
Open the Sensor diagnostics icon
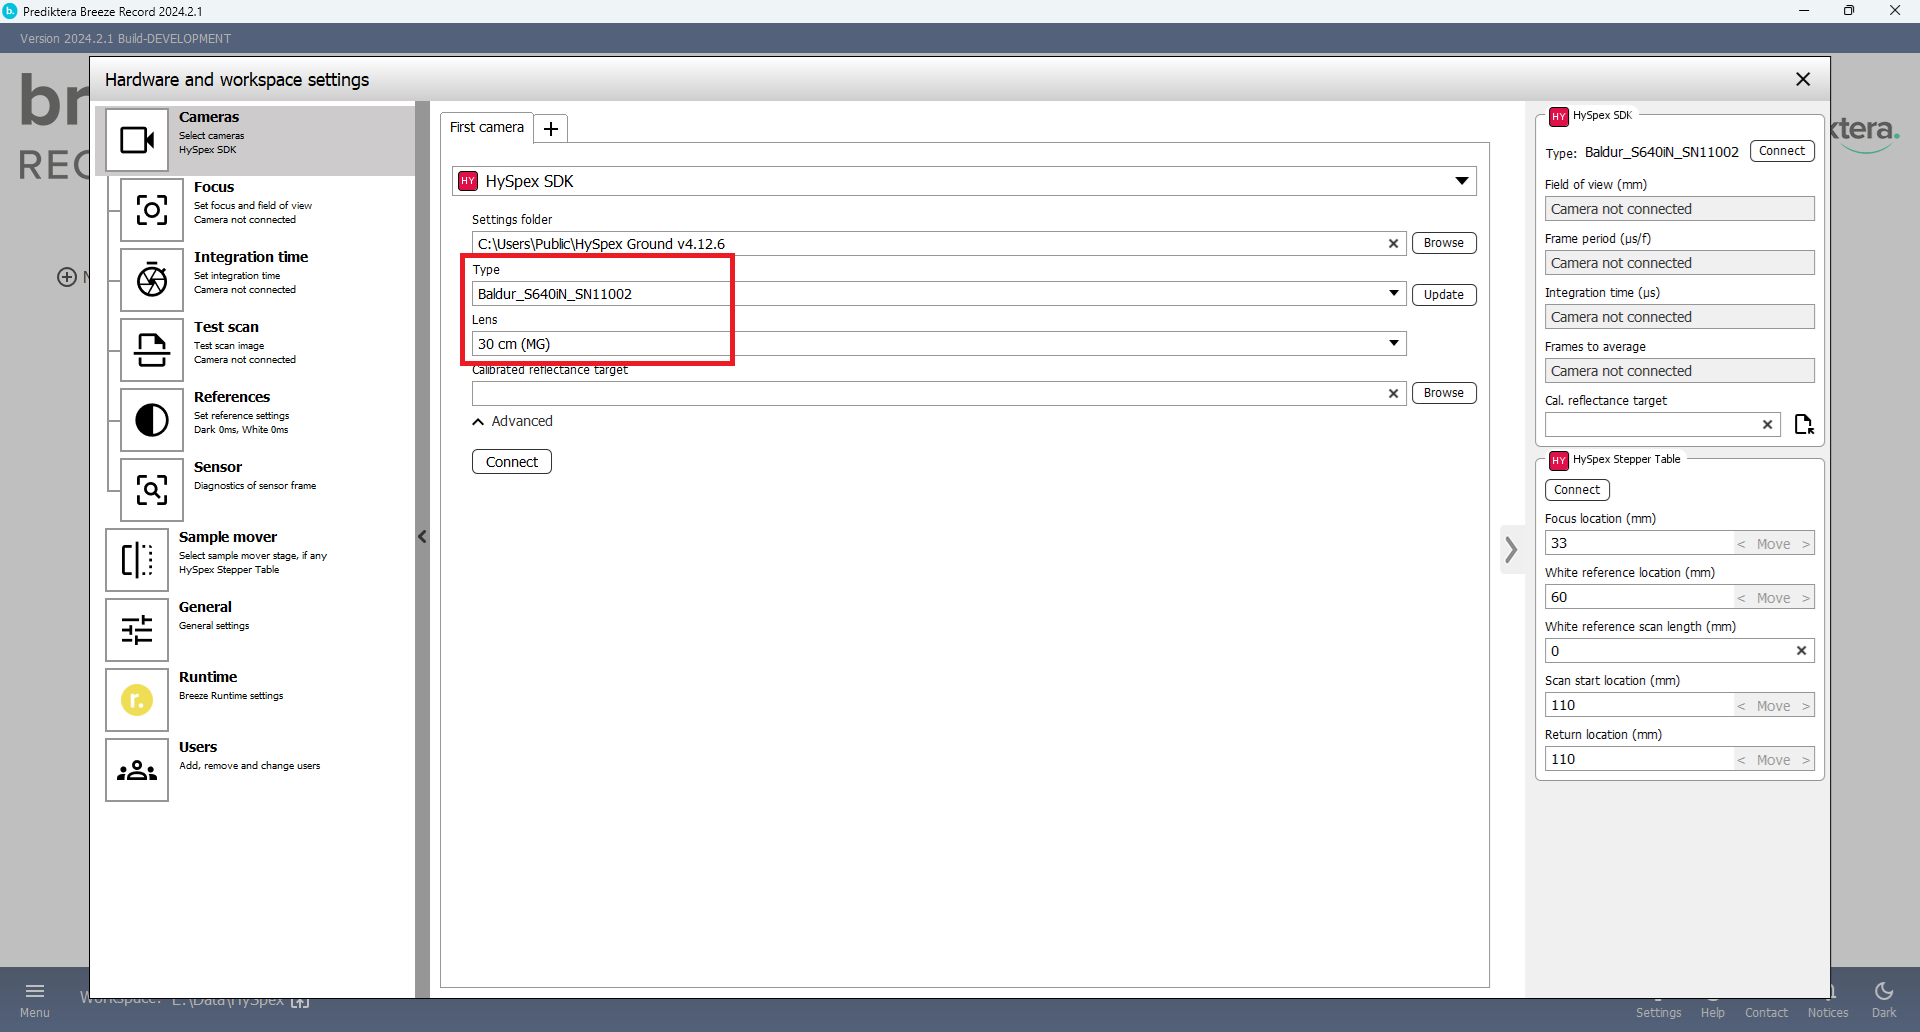(x=152, y=490)
